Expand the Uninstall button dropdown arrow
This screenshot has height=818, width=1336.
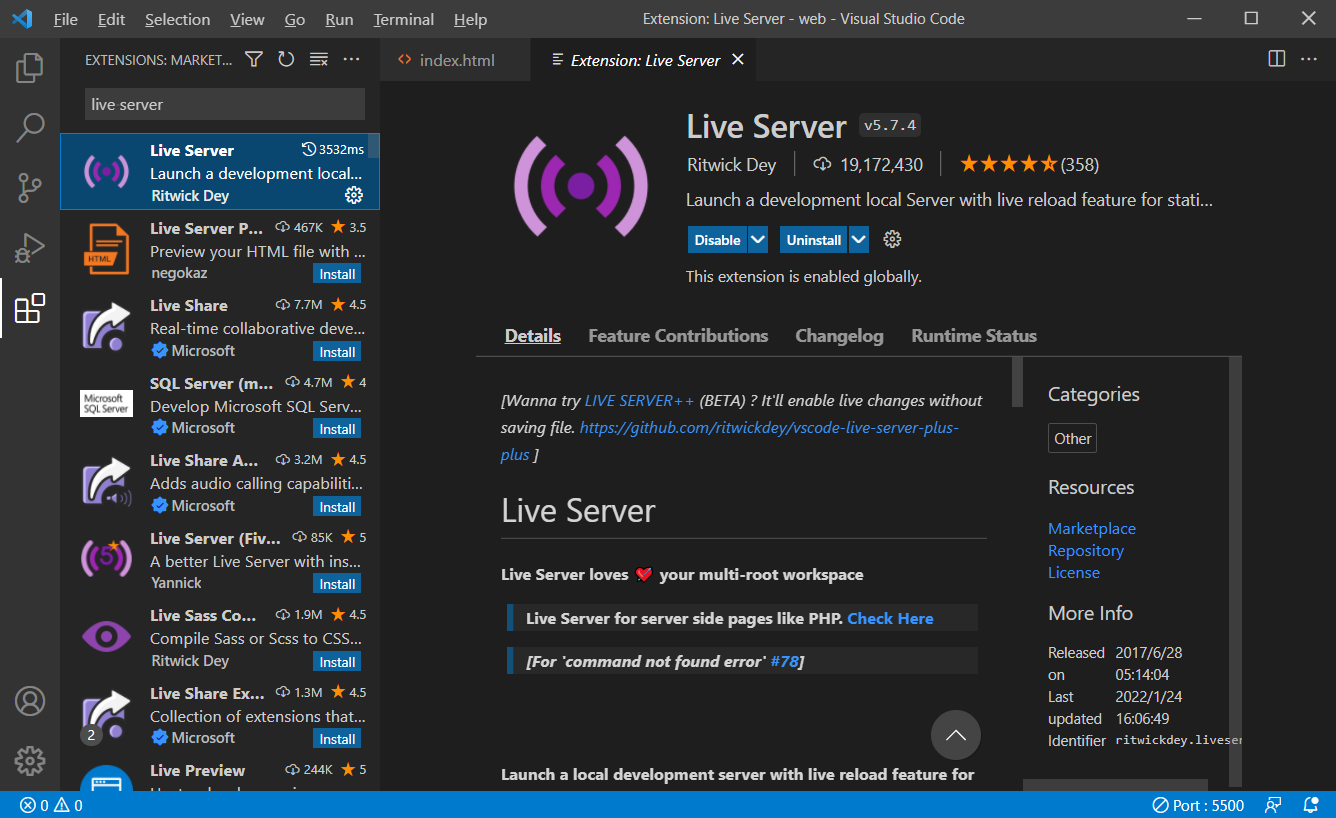[x=859, y=240]
